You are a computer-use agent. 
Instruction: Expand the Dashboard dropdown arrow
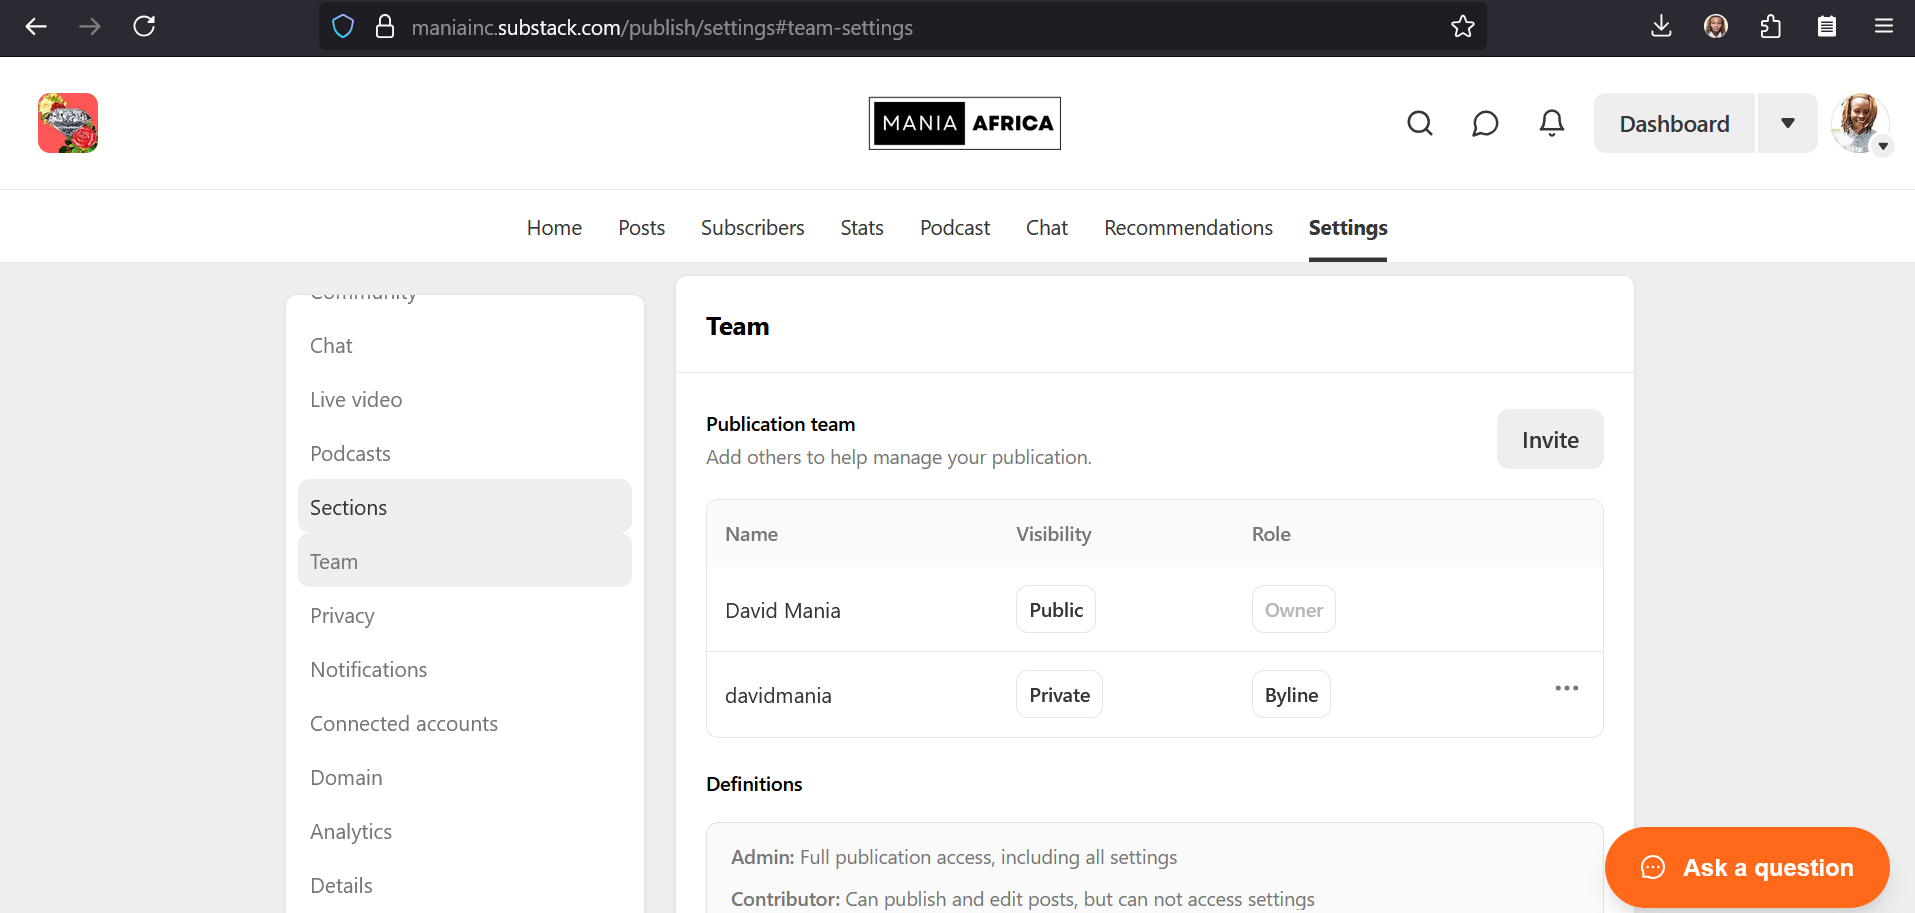pos(1788,123)
